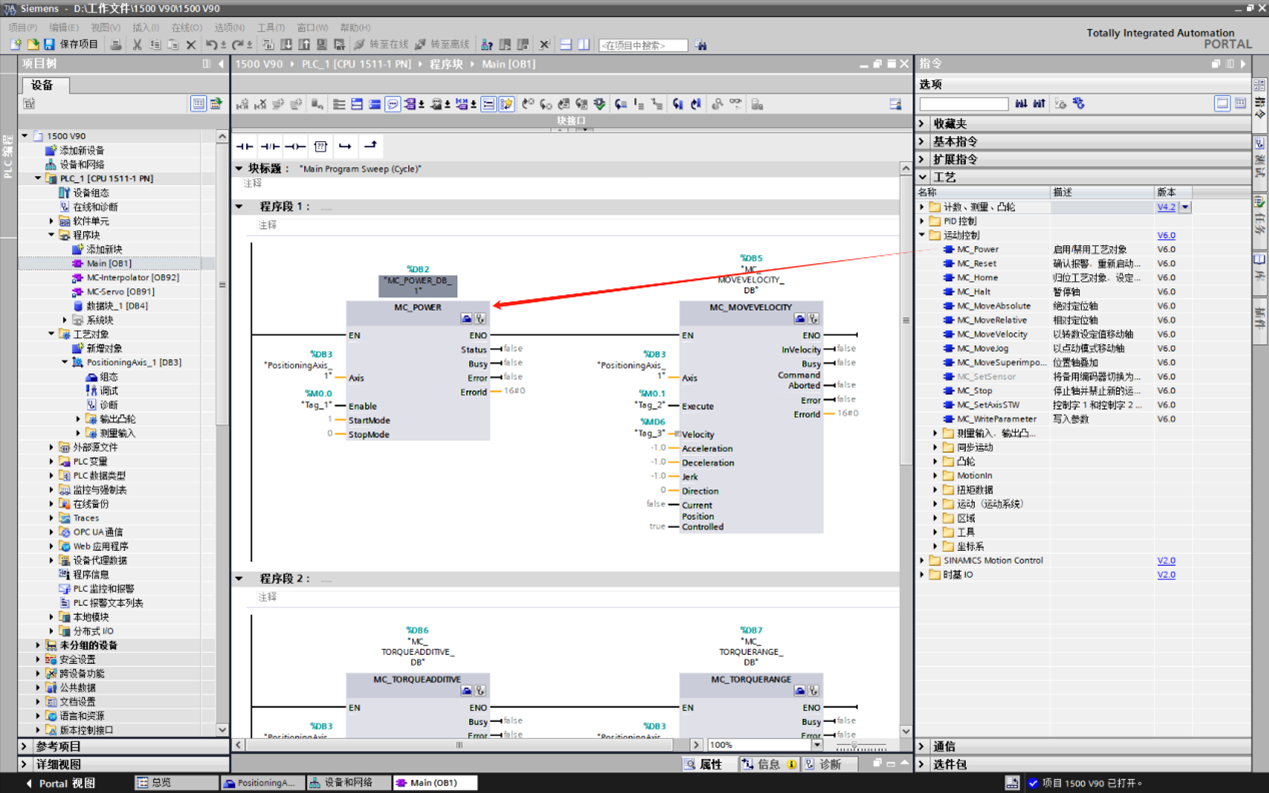
Task: Click the go online (转至在线) button
Action: click(x=381, y=45)
